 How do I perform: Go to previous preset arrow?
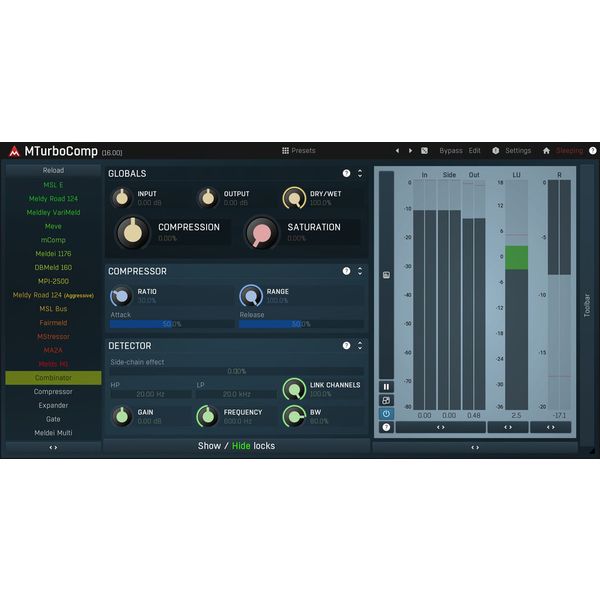coord(397,151)
